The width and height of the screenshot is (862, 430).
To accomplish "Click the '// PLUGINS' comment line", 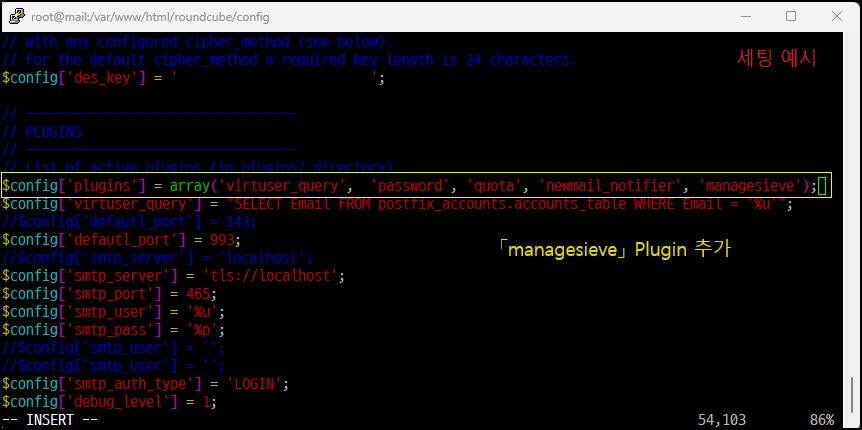I will tap(42, 132).
